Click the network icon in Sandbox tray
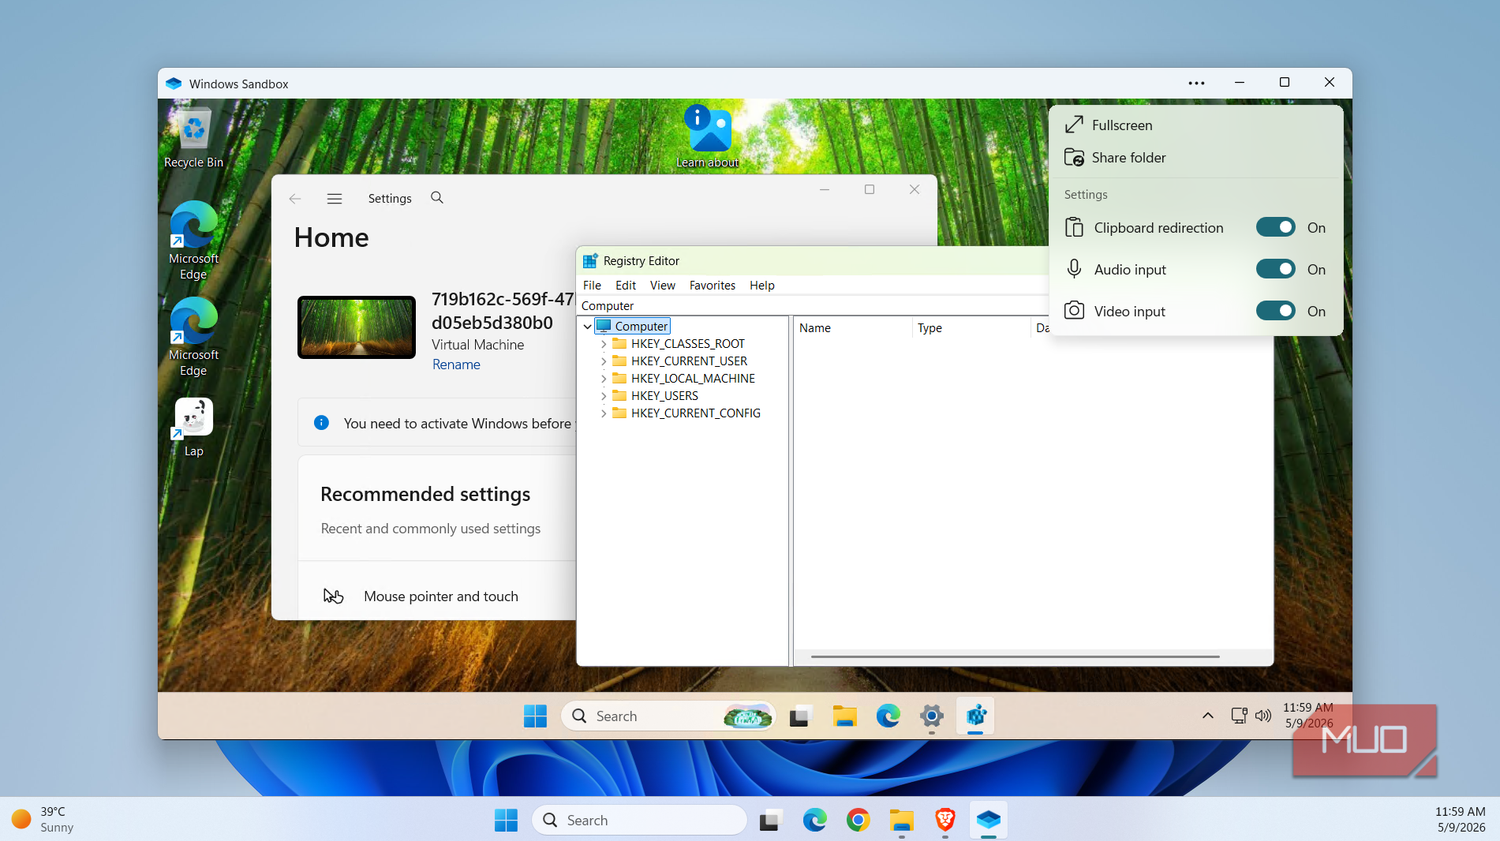The width and height of the screenshot is (1500, 841). pyautogui.click(x=1239, y=716)
